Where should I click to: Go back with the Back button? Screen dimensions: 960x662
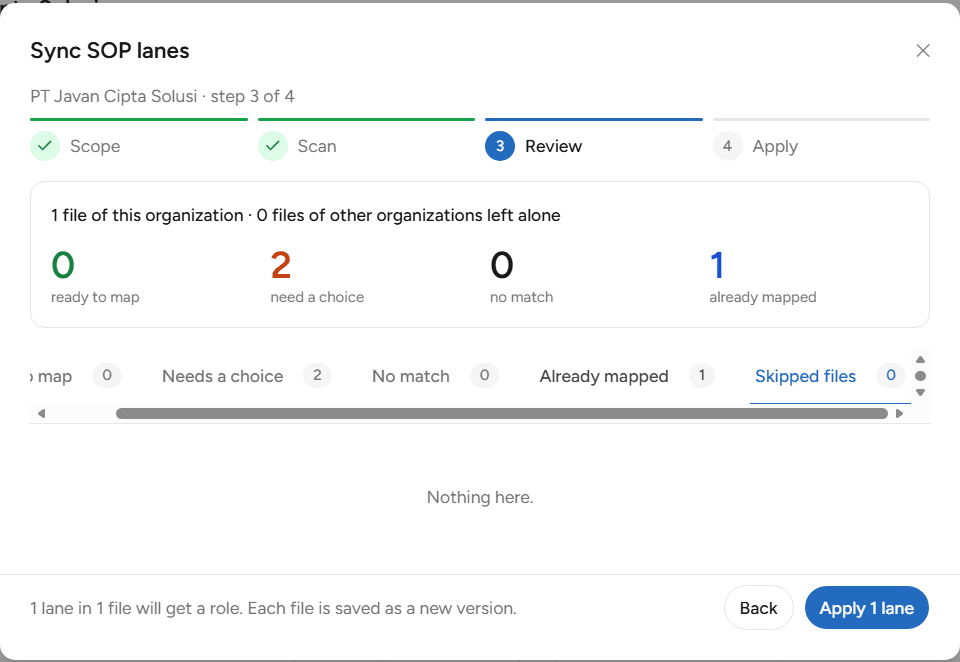[x=759, y=608]
